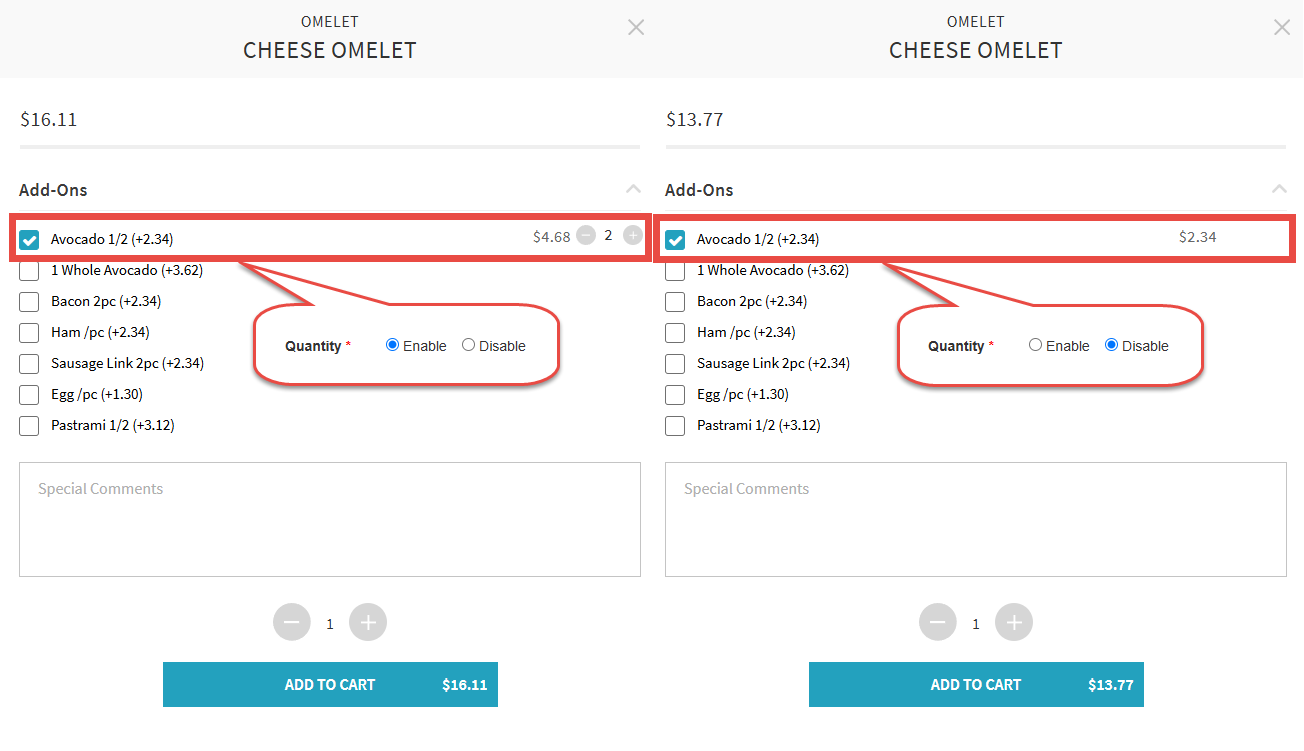Click the left Special Comments text box

click(x=330, y=519)
